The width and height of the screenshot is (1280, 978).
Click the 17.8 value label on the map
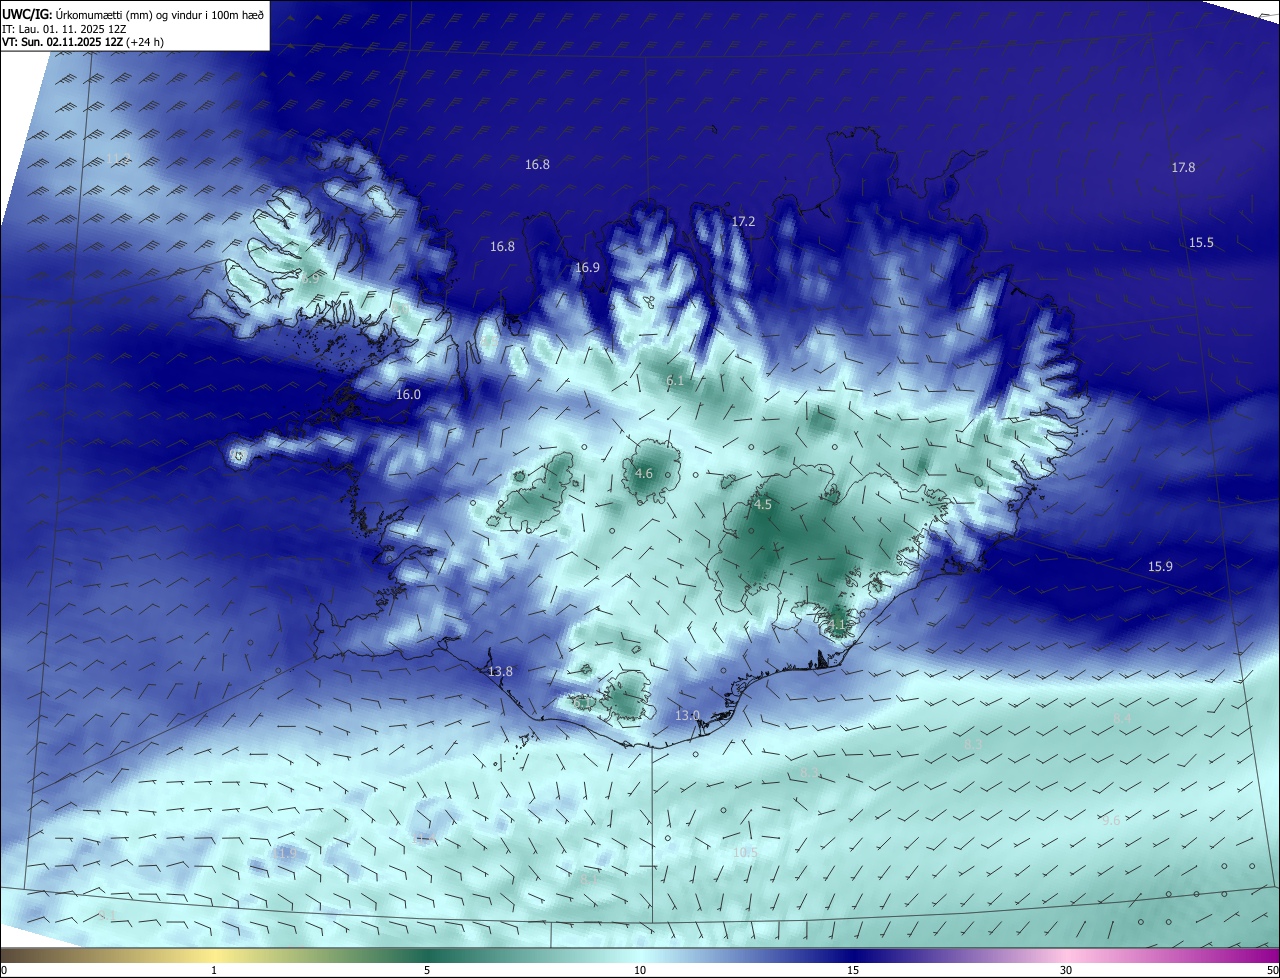tap(1183, 168)
